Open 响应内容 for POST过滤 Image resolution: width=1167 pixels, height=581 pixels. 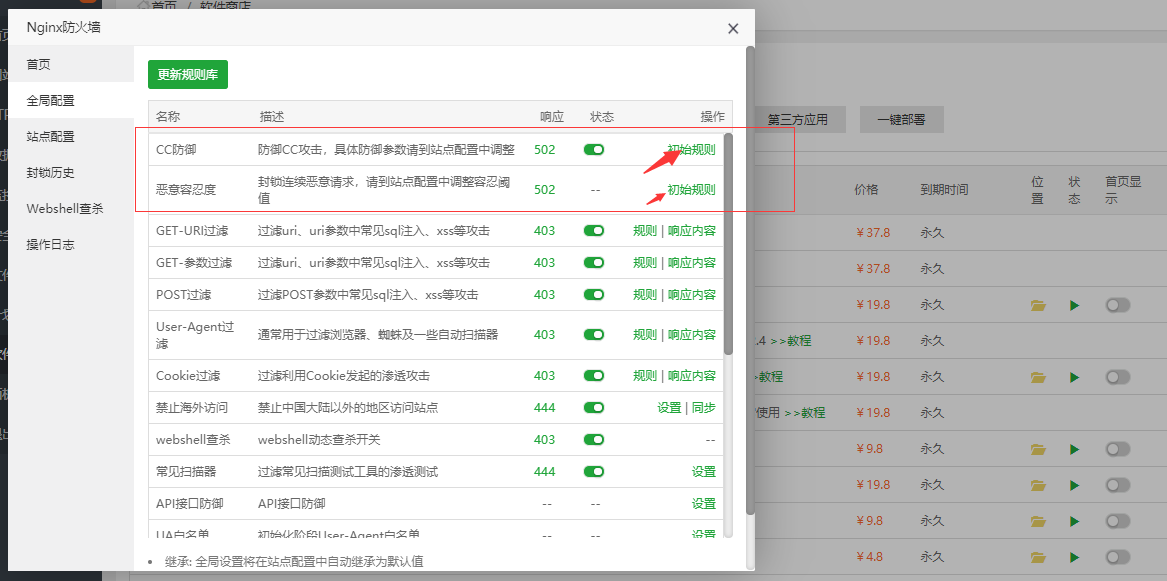coord(692,295)
